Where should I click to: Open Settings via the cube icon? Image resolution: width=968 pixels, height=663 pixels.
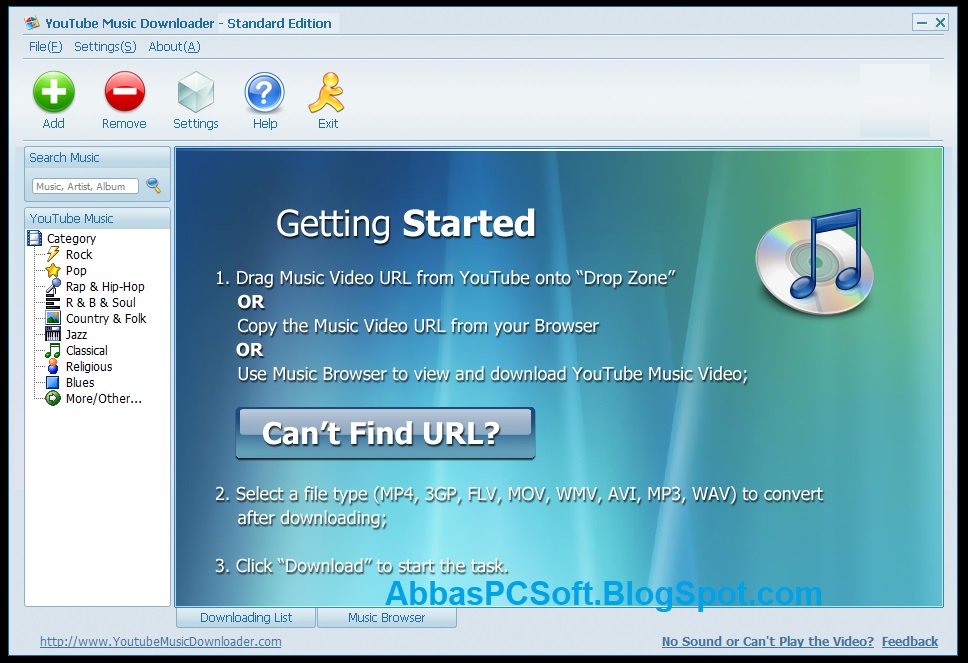196,92
